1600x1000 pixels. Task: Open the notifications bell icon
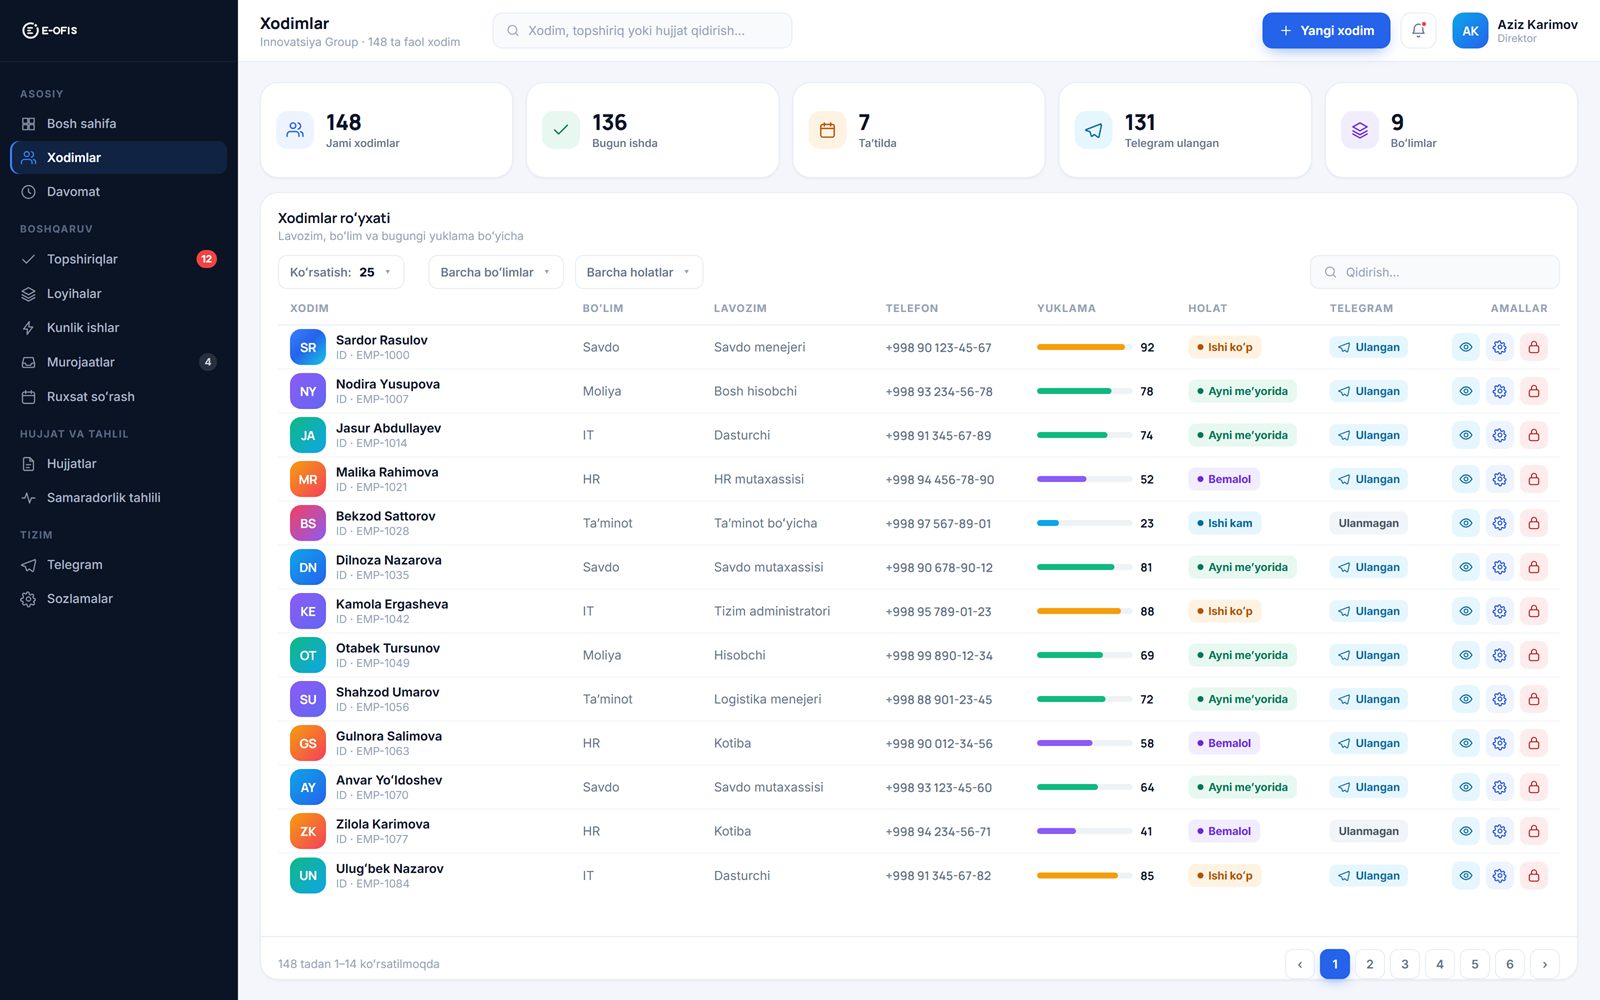point(1418,31)
